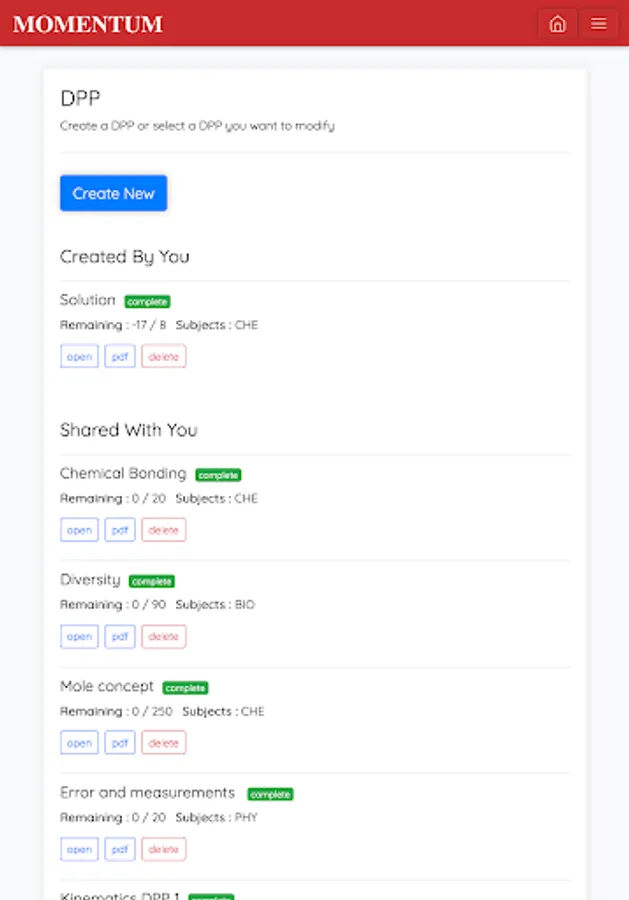View pdf of Mole concept
The height and width of the screenshot is (900, 629).
tap(120, 743)
